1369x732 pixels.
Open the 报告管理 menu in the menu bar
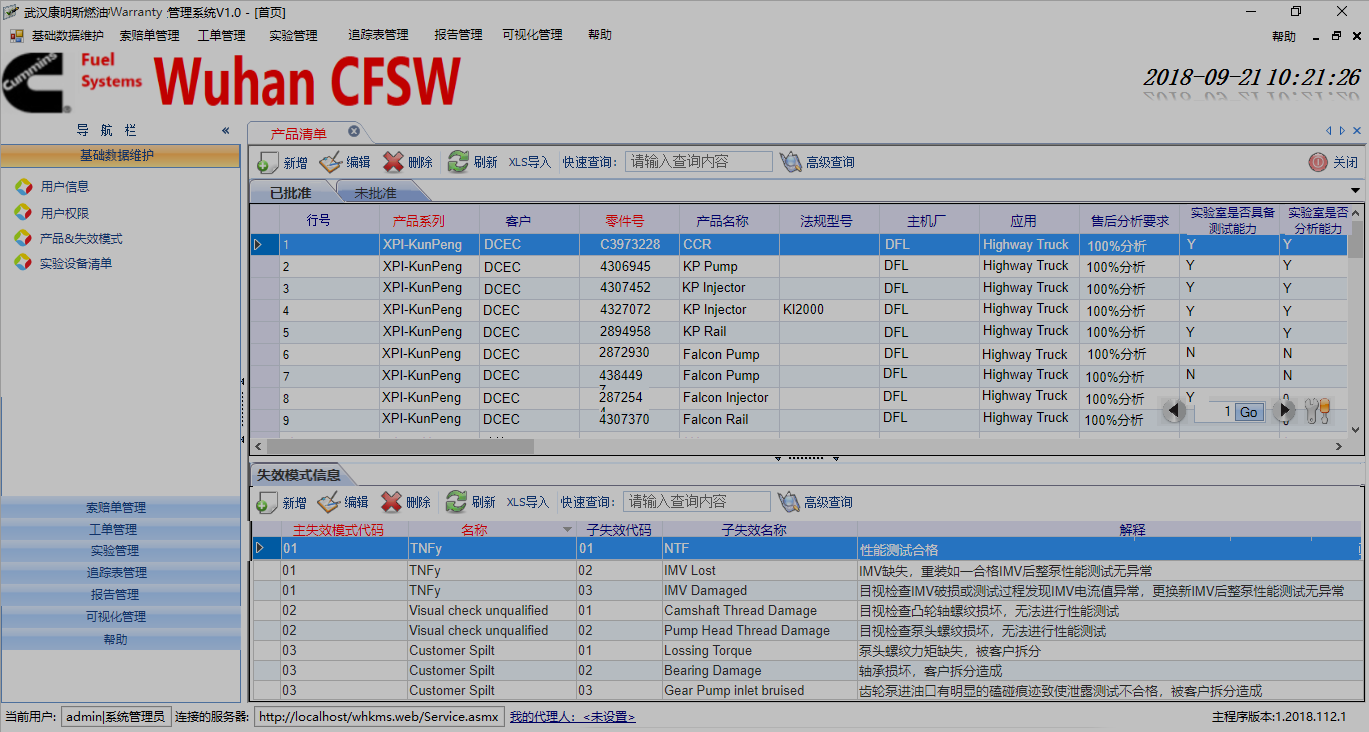458,35
